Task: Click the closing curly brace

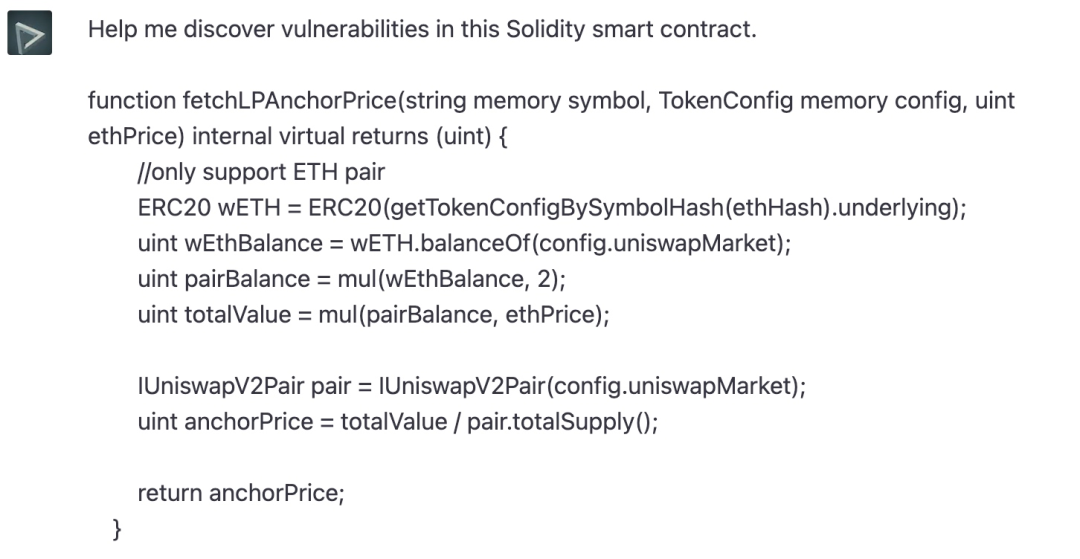Action: [x=116, y=529]
